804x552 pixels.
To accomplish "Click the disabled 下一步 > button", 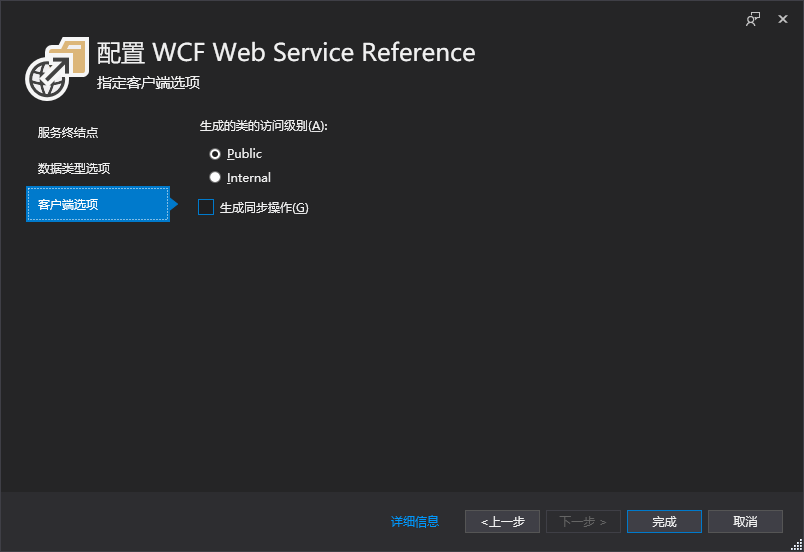I will point(583,522).
